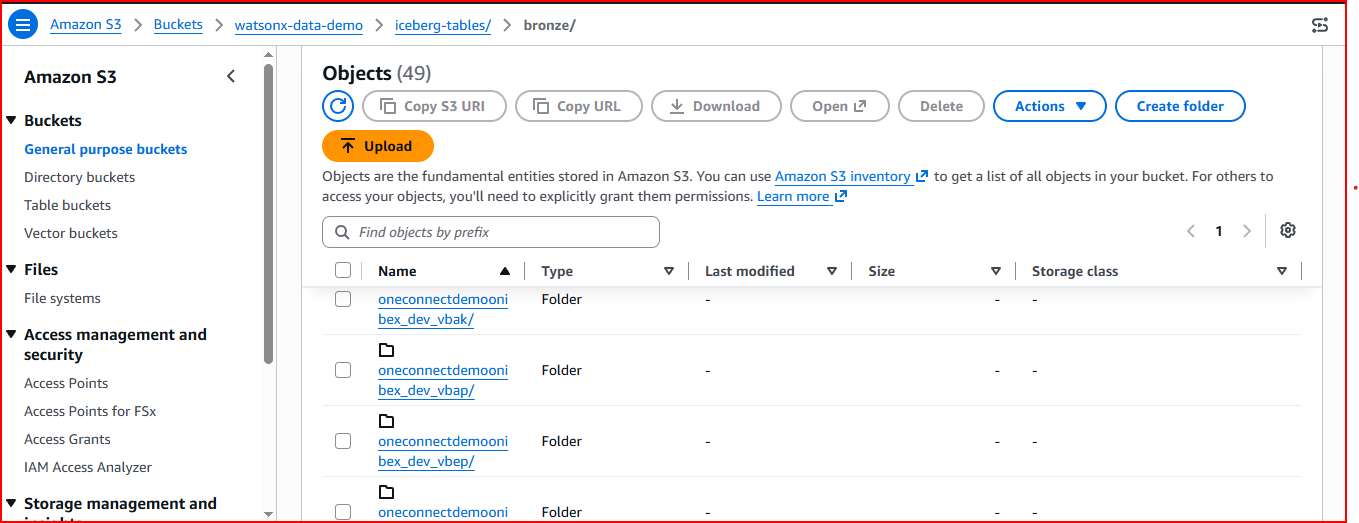Viewport: 1359px width, 523px height.
Task: Open table preferences gear icon
Action: (1288, 231)
